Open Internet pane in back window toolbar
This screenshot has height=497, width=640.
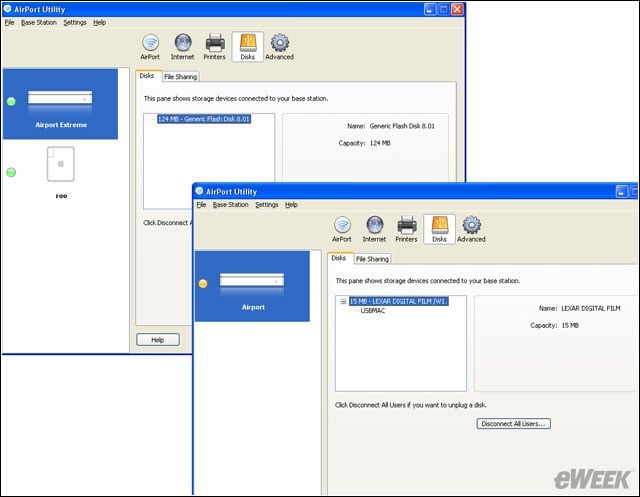pos(182,47)
